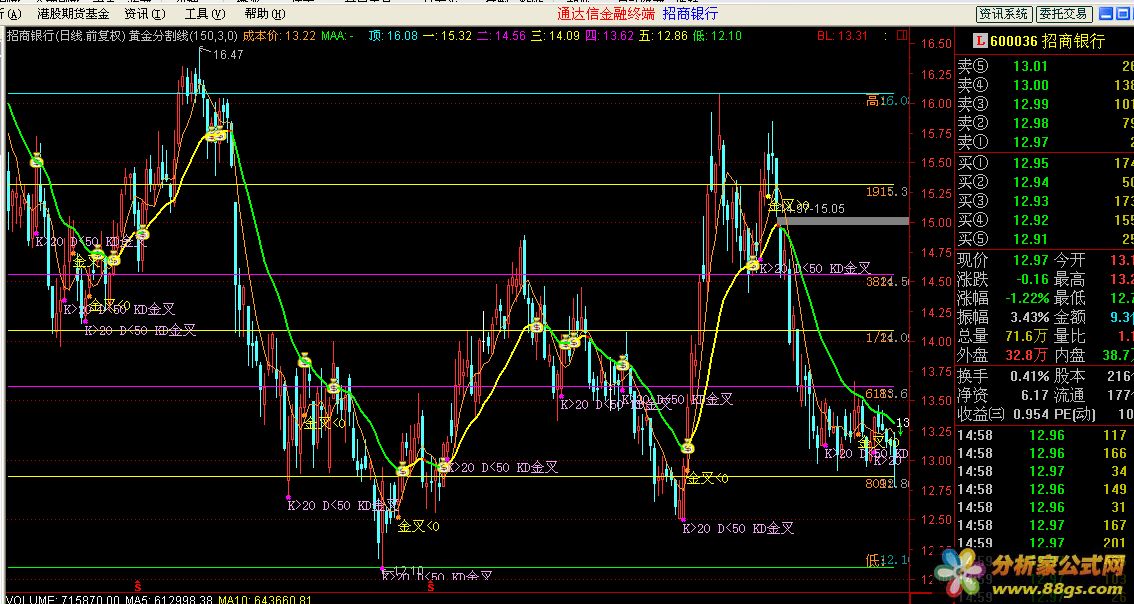The height and width of the screenshot is (604, 1134).
Task: Click the 成本价:13.22 value
Action: 279,35
